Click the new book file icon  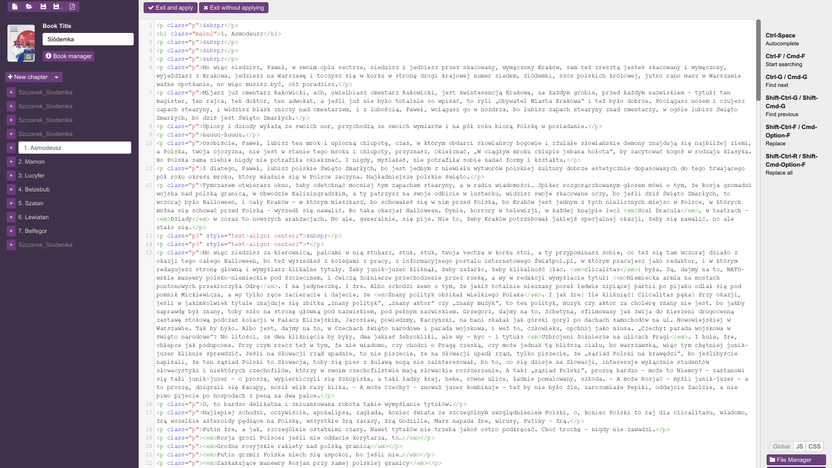pos(15,6)
